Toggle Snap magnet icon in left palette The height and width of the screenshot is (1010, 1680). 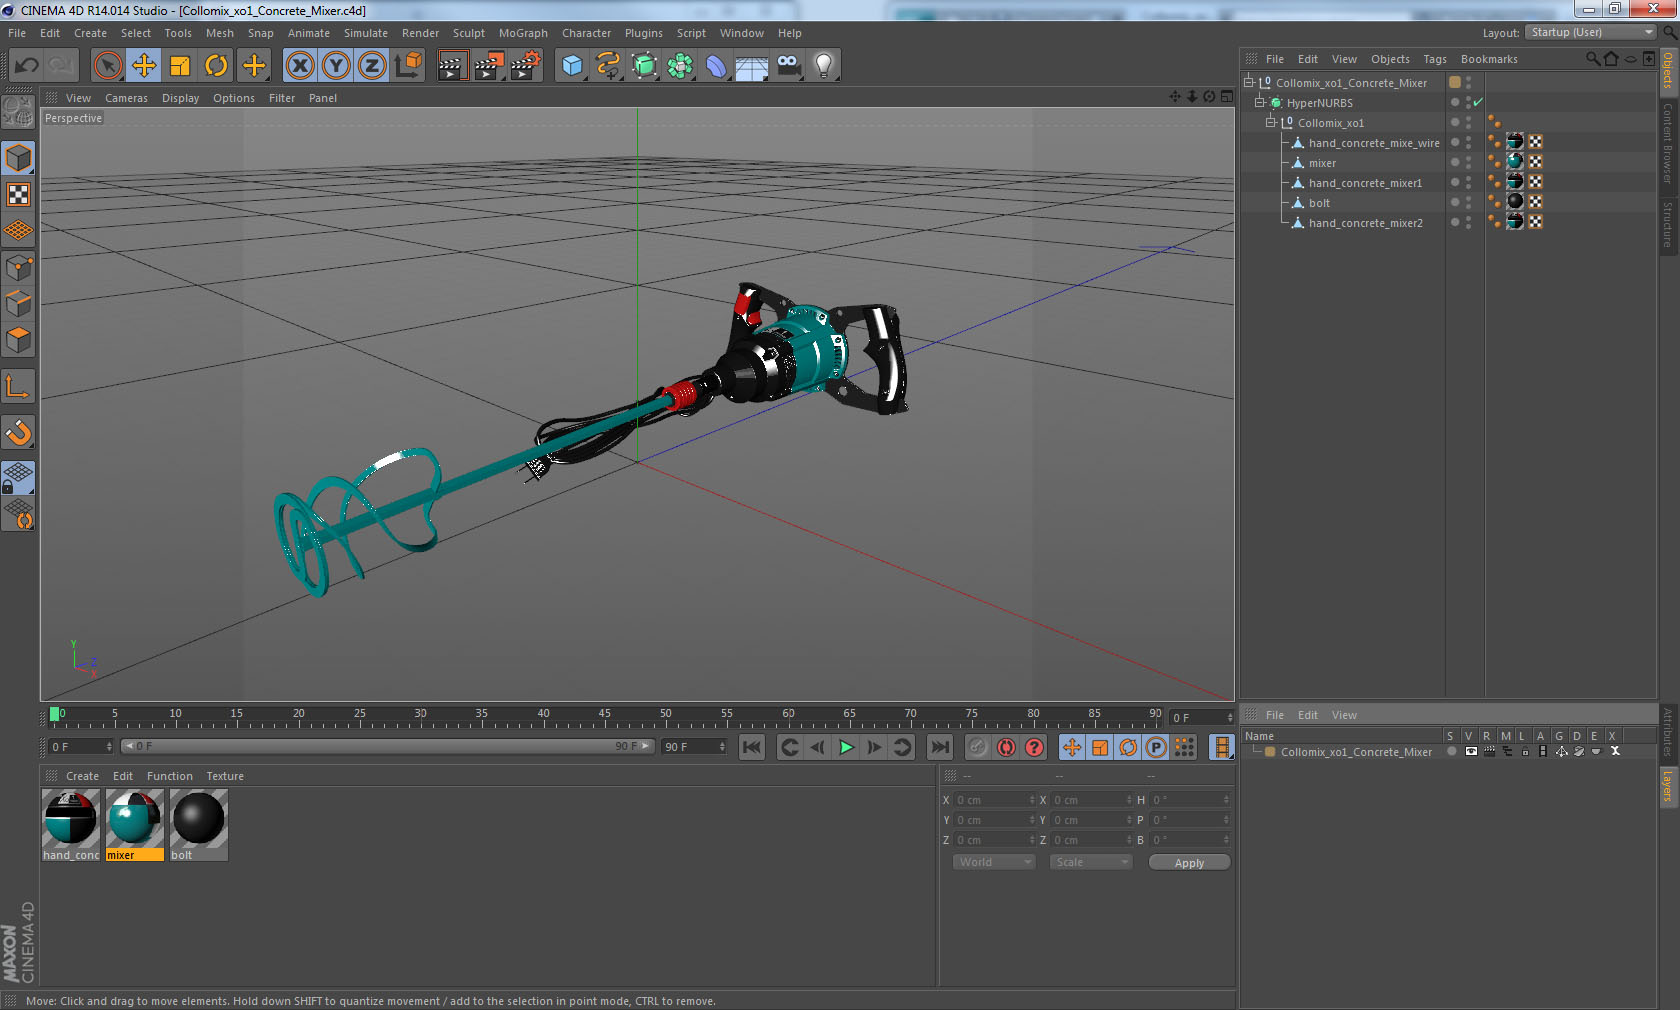click(19, 432)
